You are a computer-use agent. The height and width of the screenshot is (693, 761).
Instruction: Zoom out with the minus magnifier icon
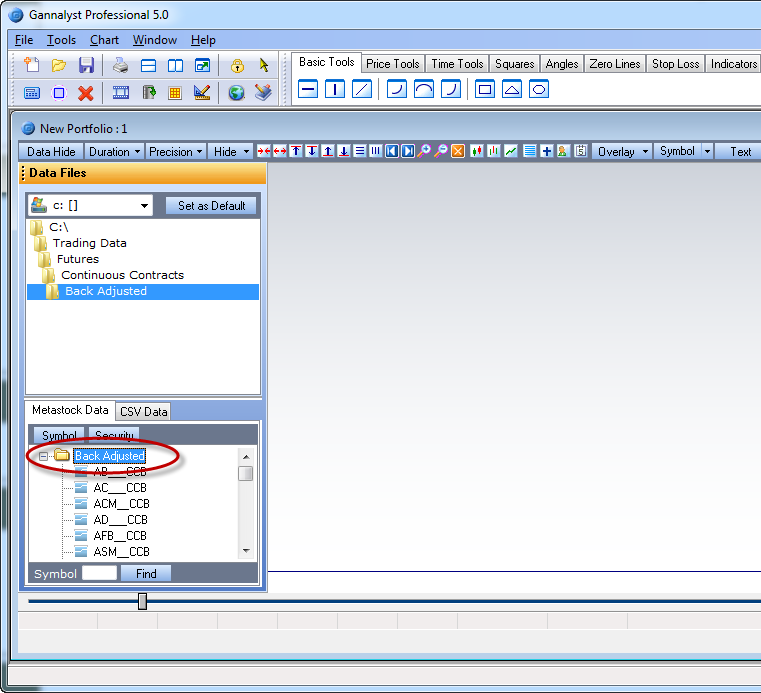click(441, 151)
